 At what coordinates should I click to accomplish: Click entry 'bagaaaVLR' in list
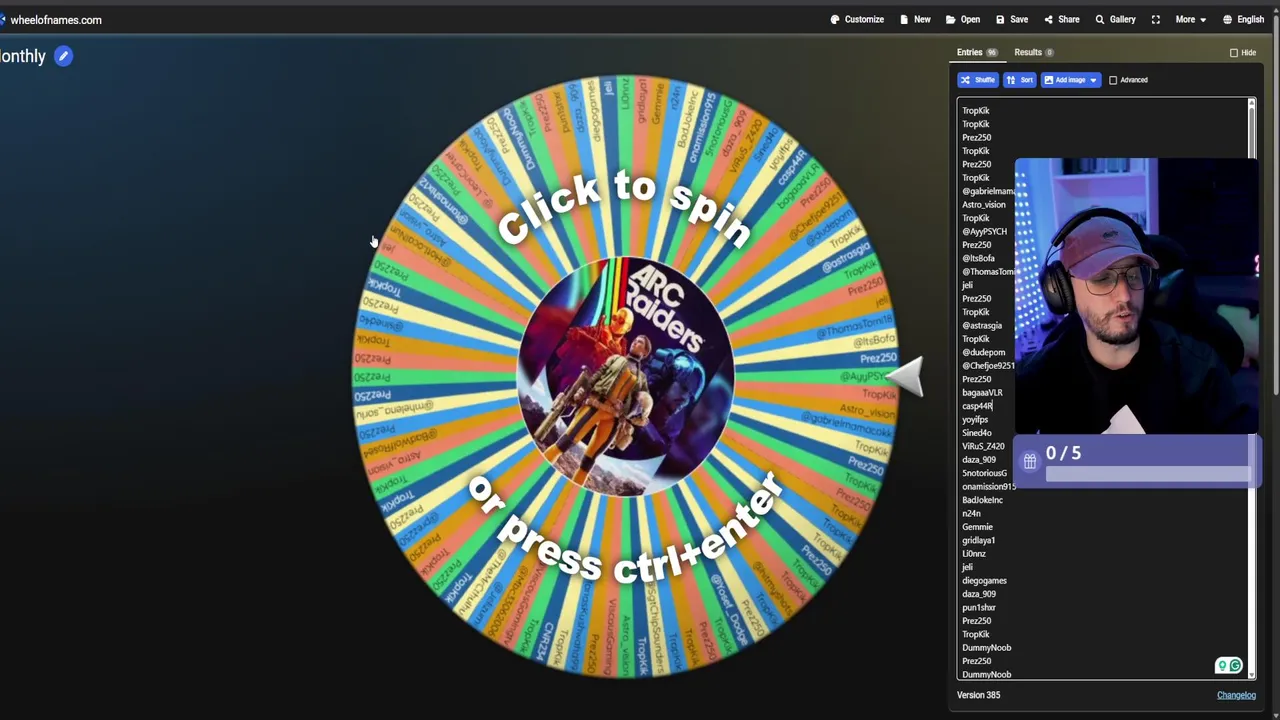982,392
